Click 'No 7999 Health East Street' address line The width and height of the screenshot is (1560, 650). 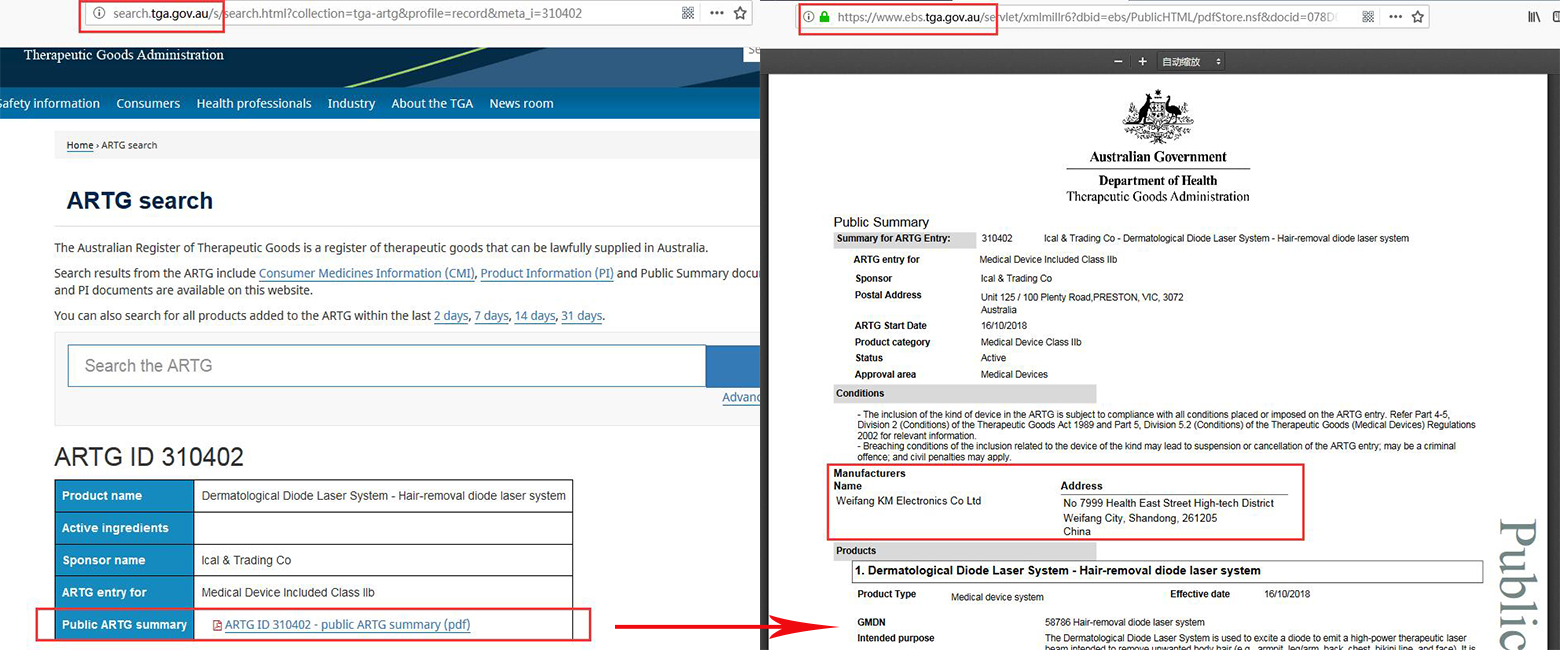(1168, 503)
